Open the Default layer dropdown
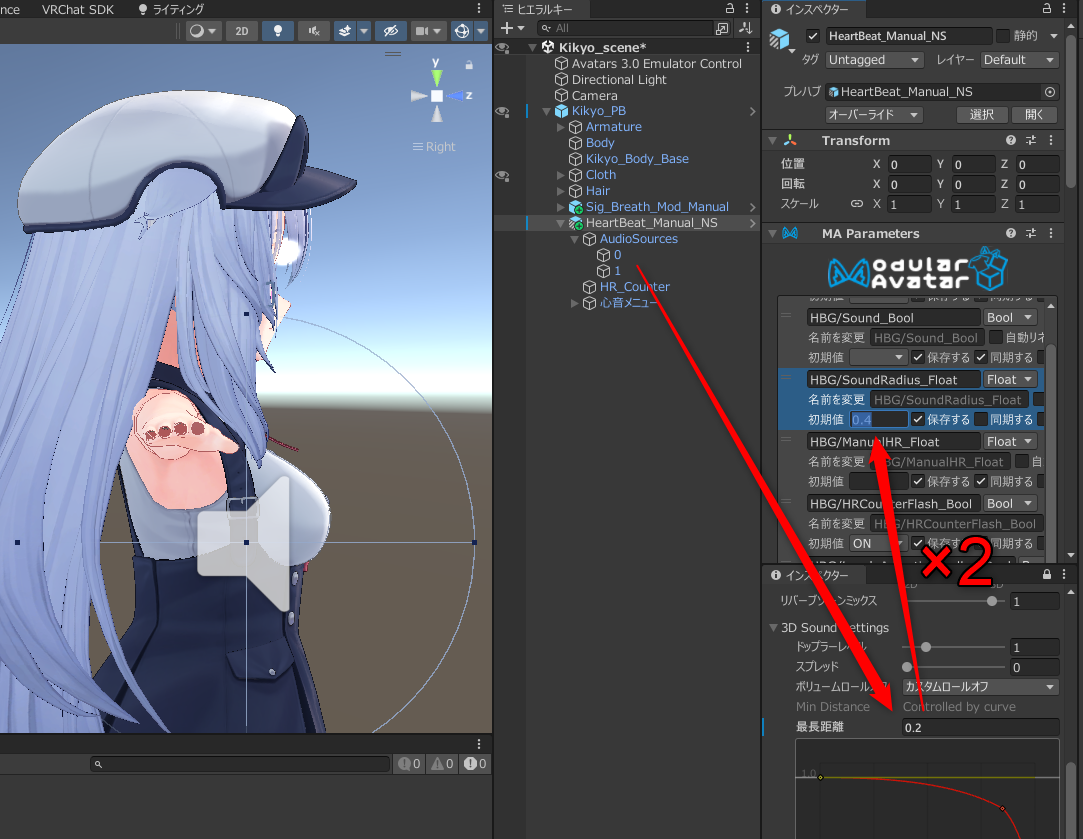This screenshot has height=839, width=1083. coord(1019,60)
